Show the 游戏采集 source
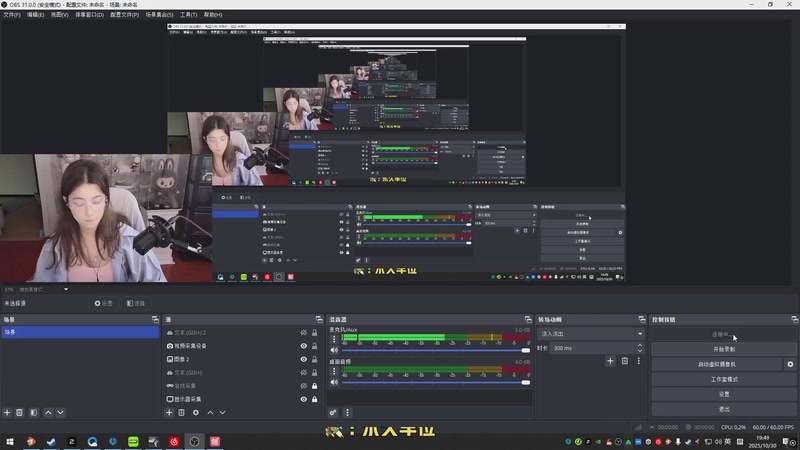 tap(304, 386)
